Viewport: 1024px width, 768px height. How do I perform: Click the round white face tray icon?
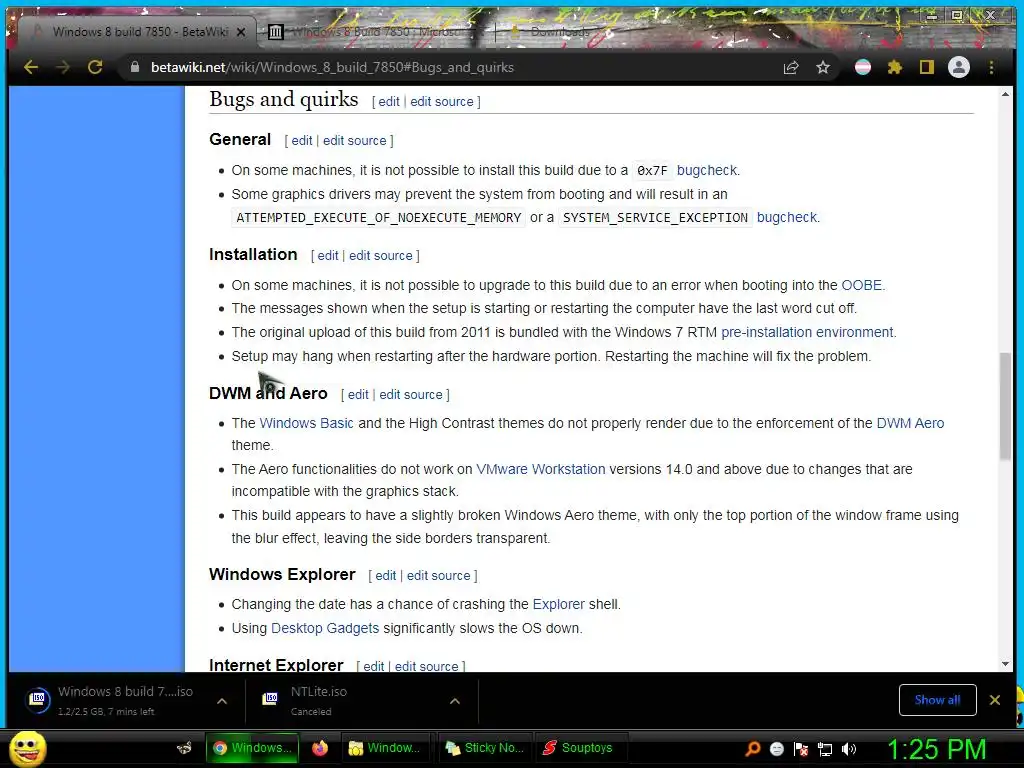pos(777,749)
